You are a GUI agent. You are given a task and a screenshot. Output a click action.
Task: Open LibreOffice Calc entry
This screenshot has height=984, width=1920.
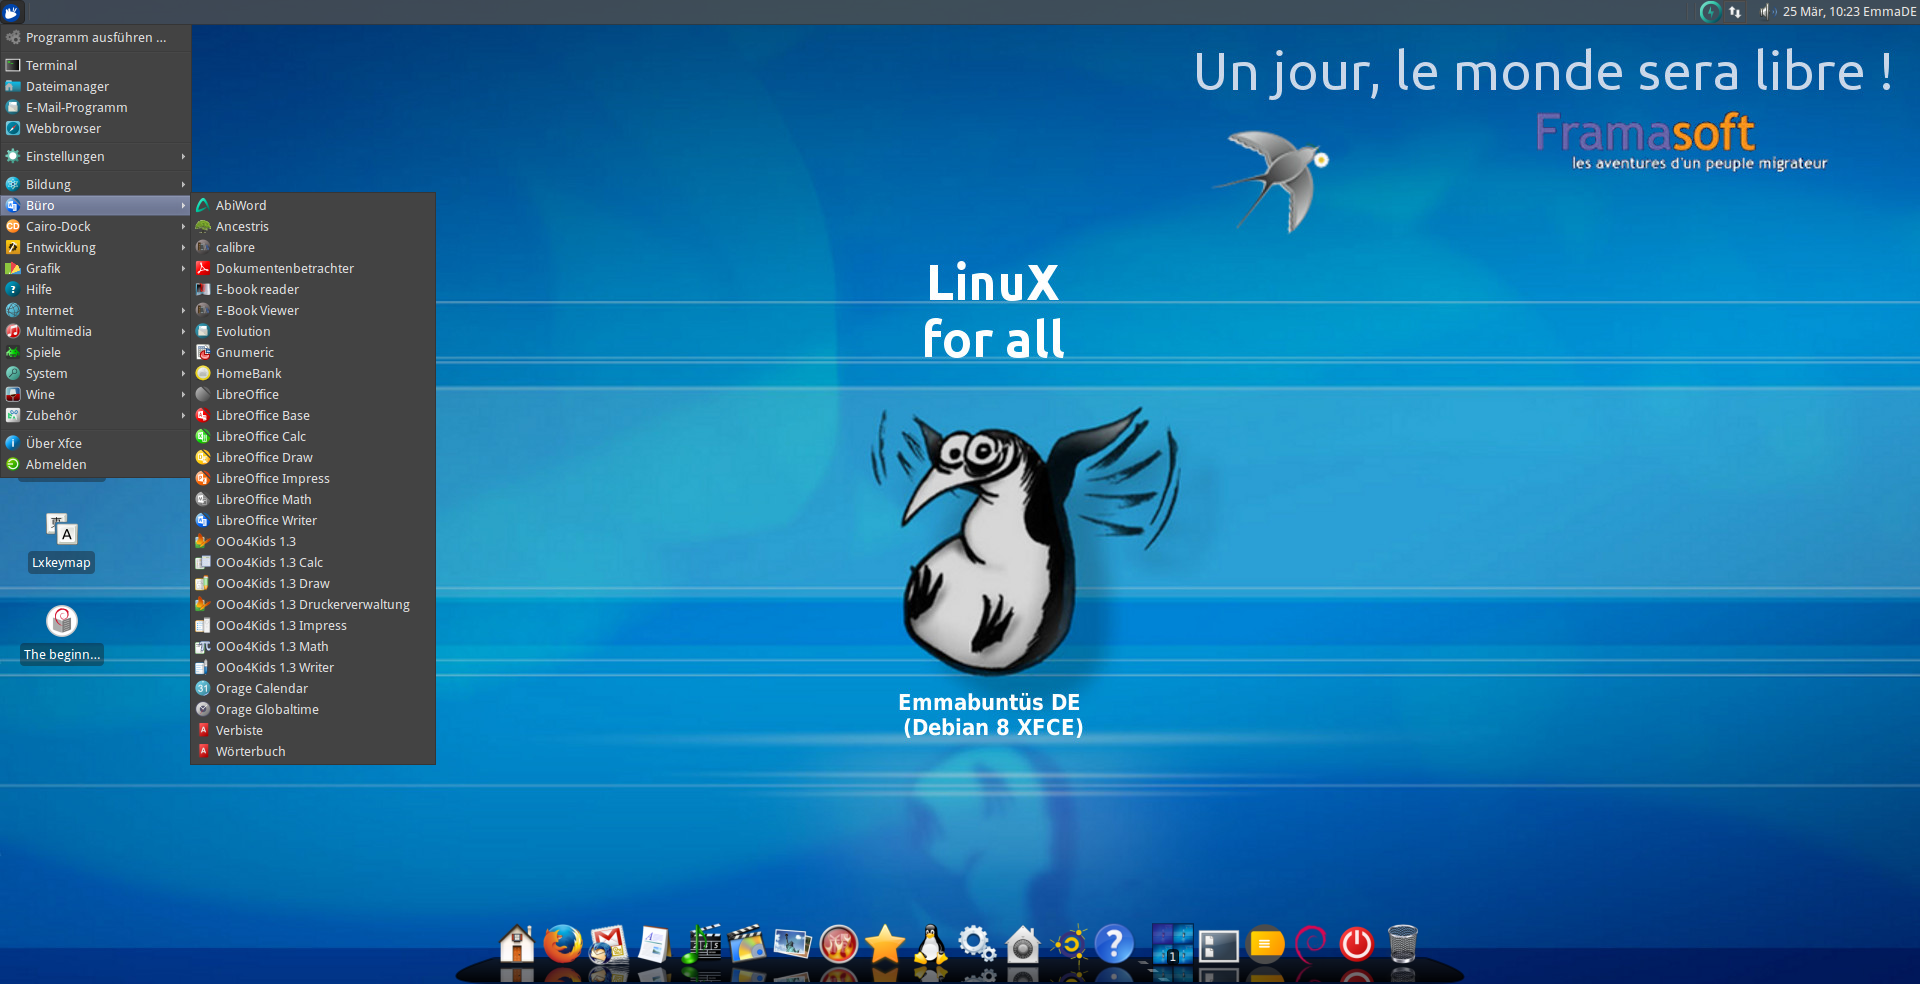tap(313, 436)
